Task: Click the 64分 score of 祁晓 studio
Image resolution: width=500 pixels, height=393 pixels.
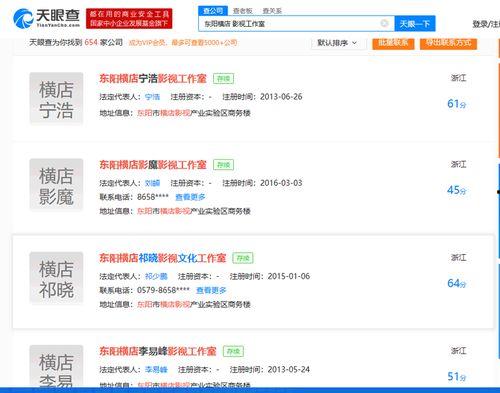Action: 456,283
